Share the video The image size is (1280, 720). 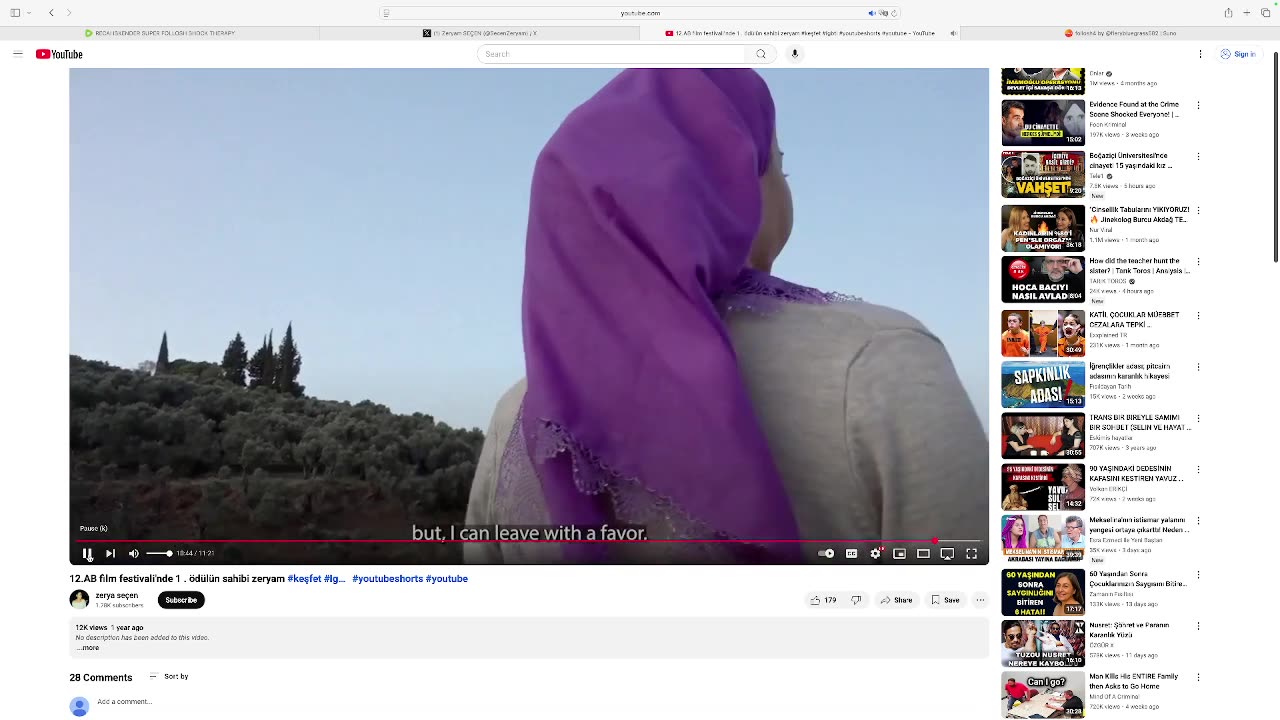click(x=896, y=600)
